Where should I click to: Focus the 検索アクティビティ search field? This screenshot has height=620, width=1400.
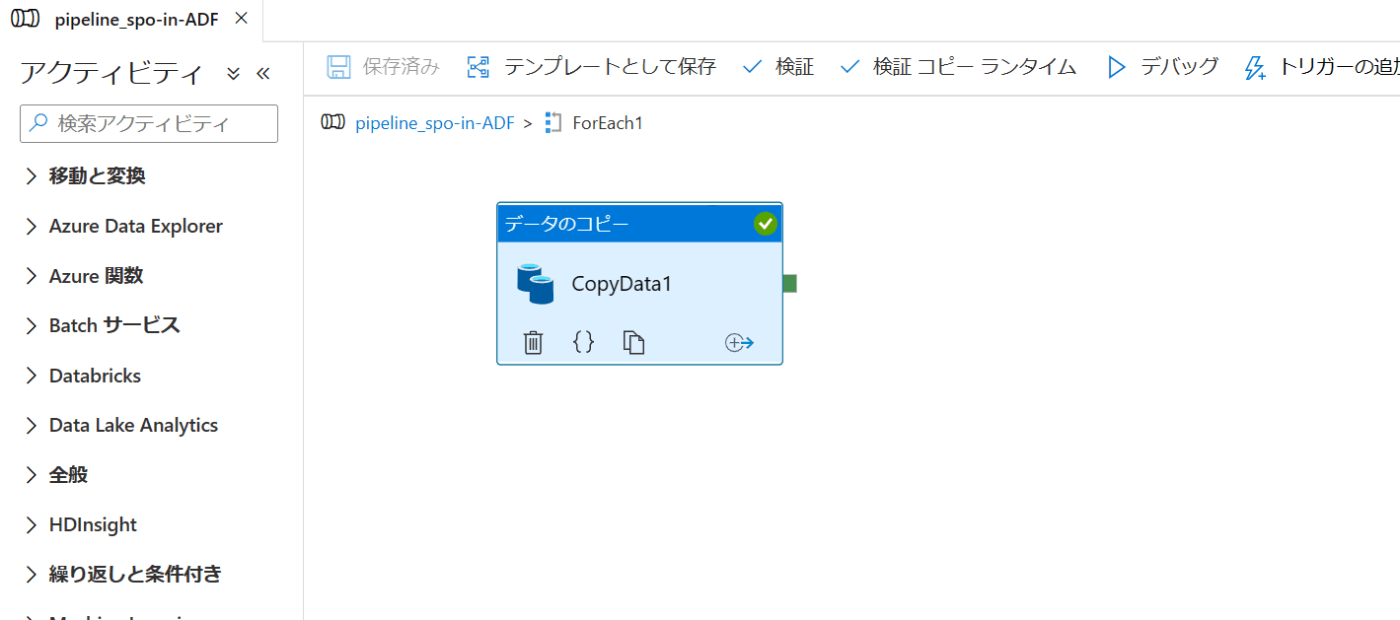[149, 123]
